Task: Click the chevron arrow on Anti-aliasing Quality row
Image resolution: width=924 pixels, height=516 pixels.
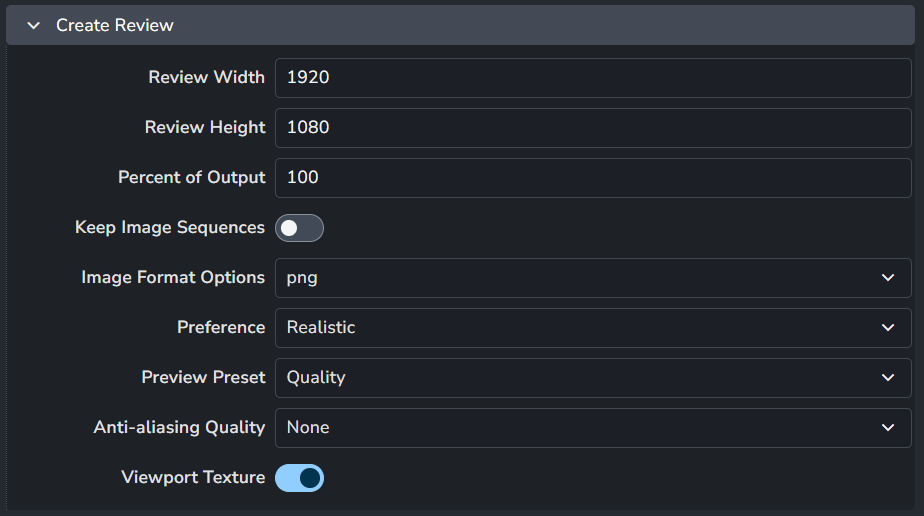Action: tap(888, 428)
